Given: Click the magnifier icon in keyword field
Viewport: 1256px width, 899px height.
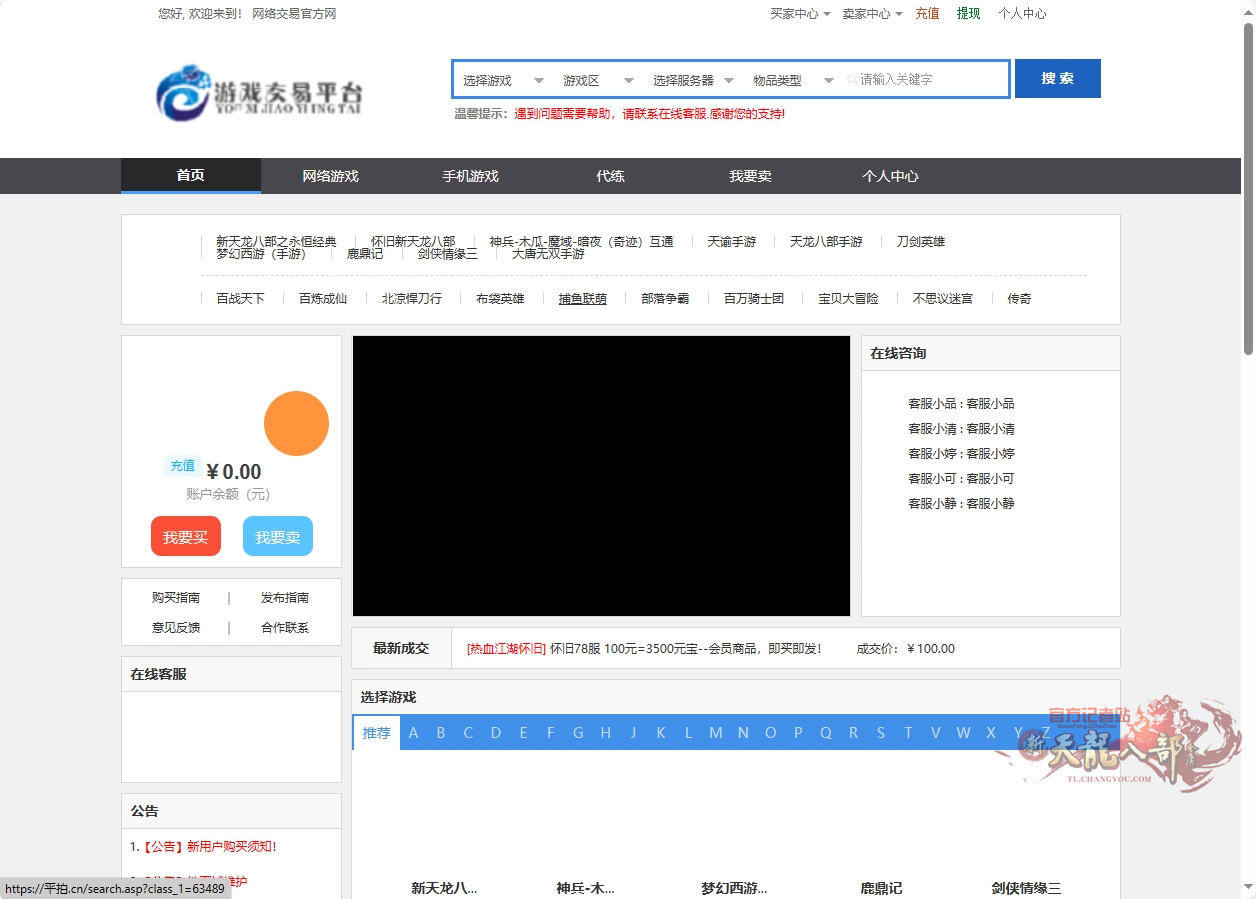Looking at the screenshot, I should coord(852,80).
